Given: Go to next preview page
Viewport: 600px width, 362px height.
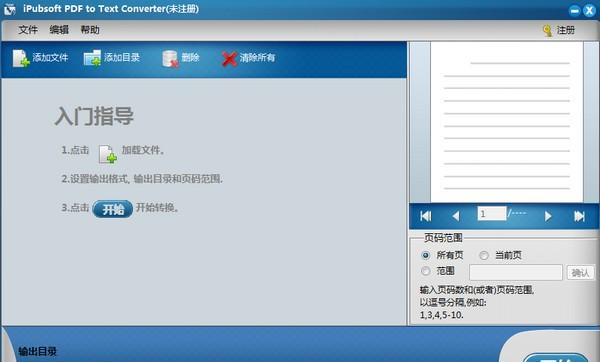Looking at the screenshot, I should point(548,216).
